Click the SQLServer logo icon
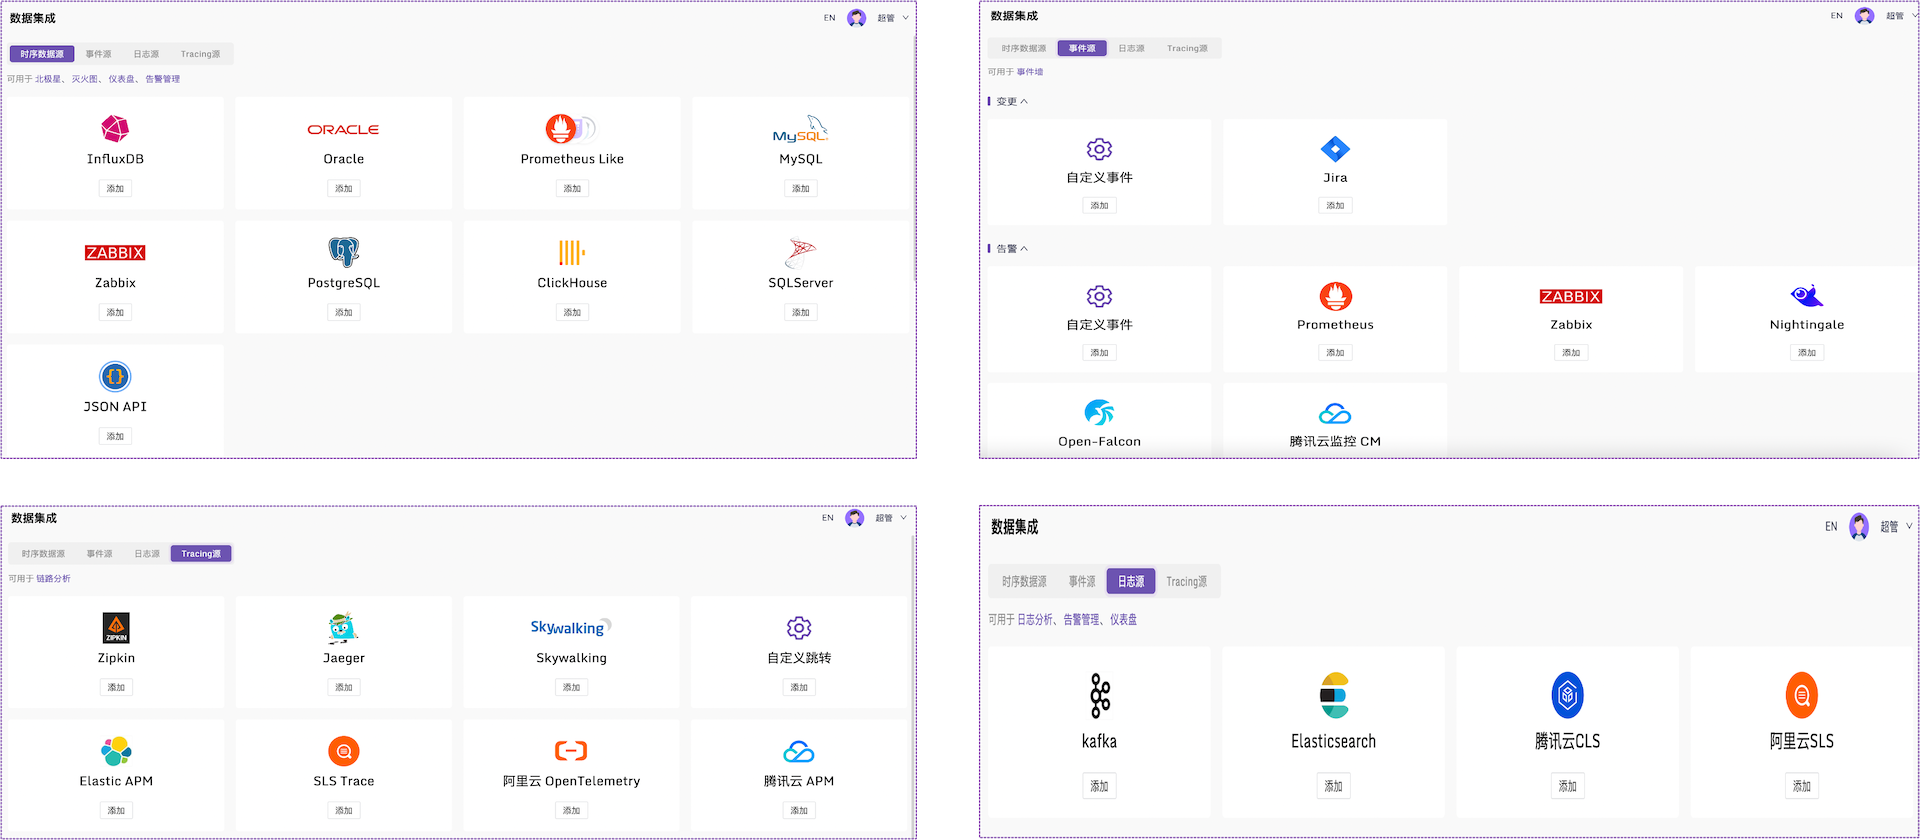This screenshot has height=840, width=1920. (x=800, y=252)
